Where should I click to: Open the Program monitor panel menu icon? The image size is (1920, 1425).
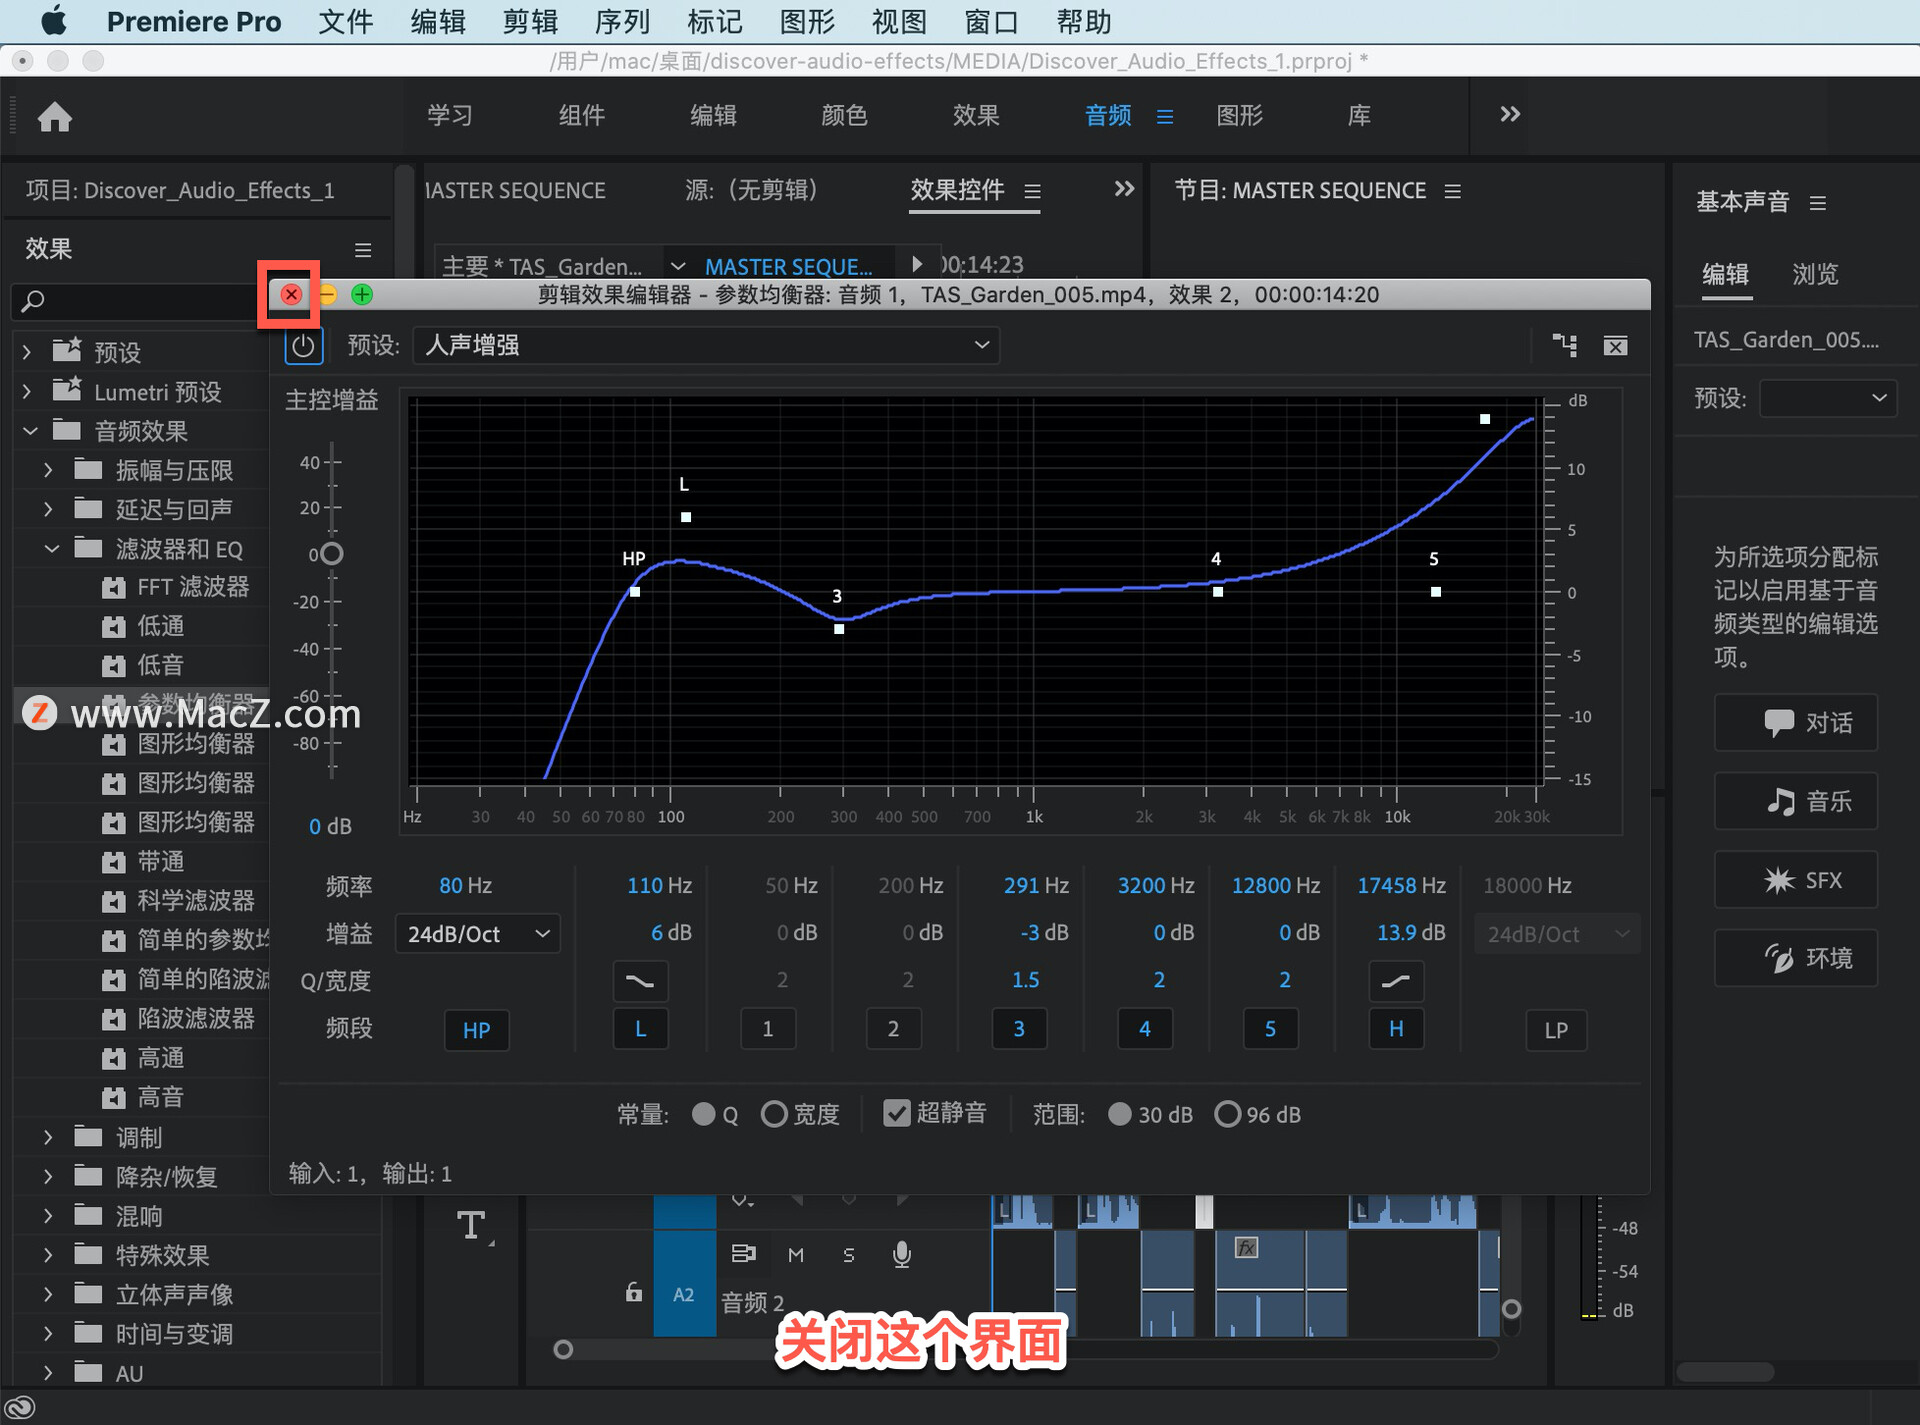[1453, 190]
